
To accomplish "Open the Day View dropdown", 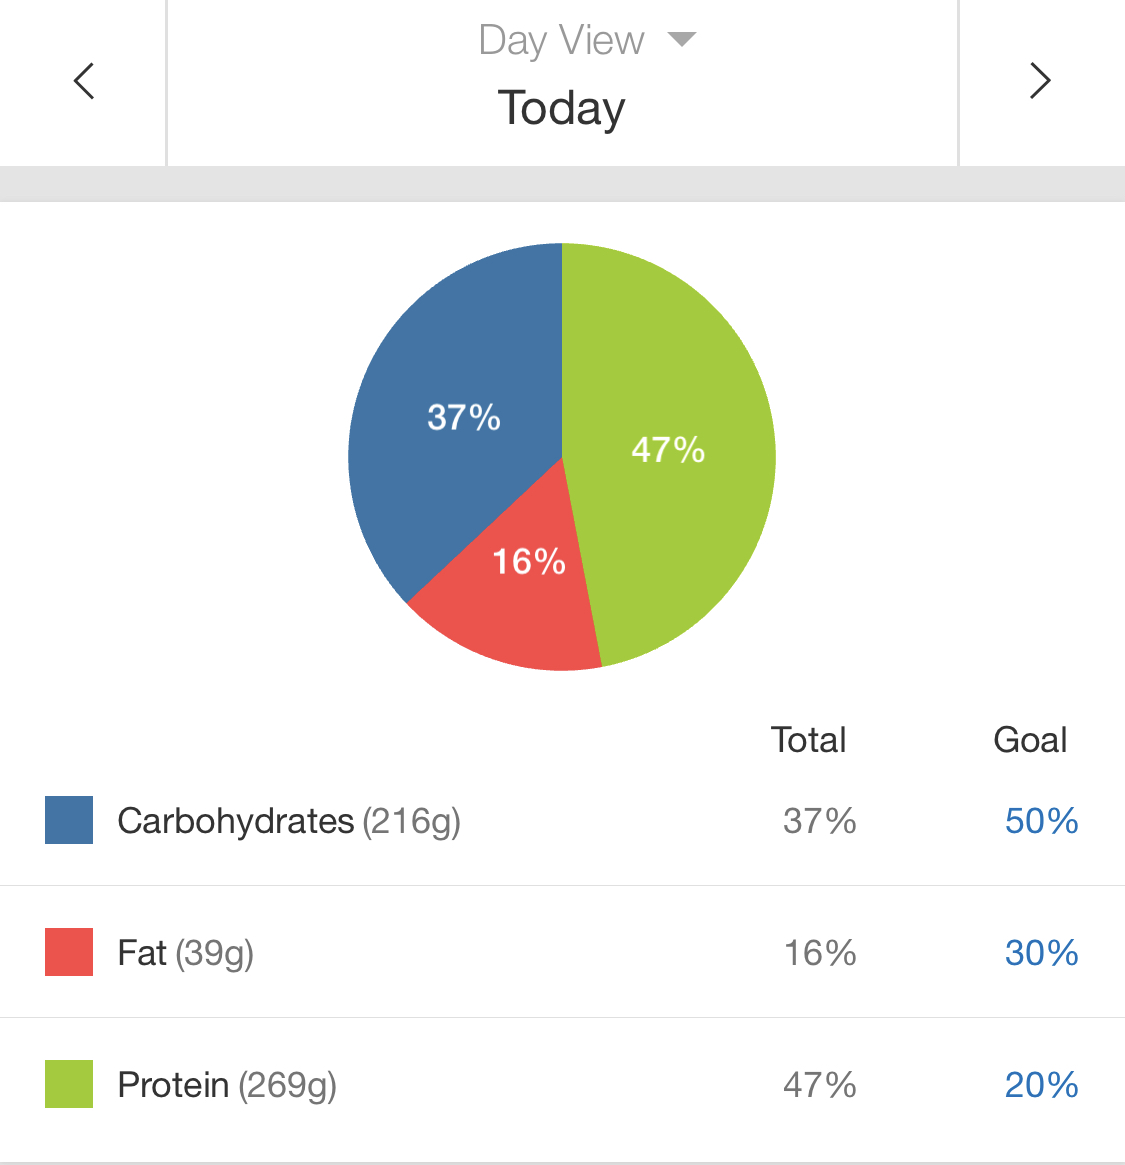I will tap(561, 41).
